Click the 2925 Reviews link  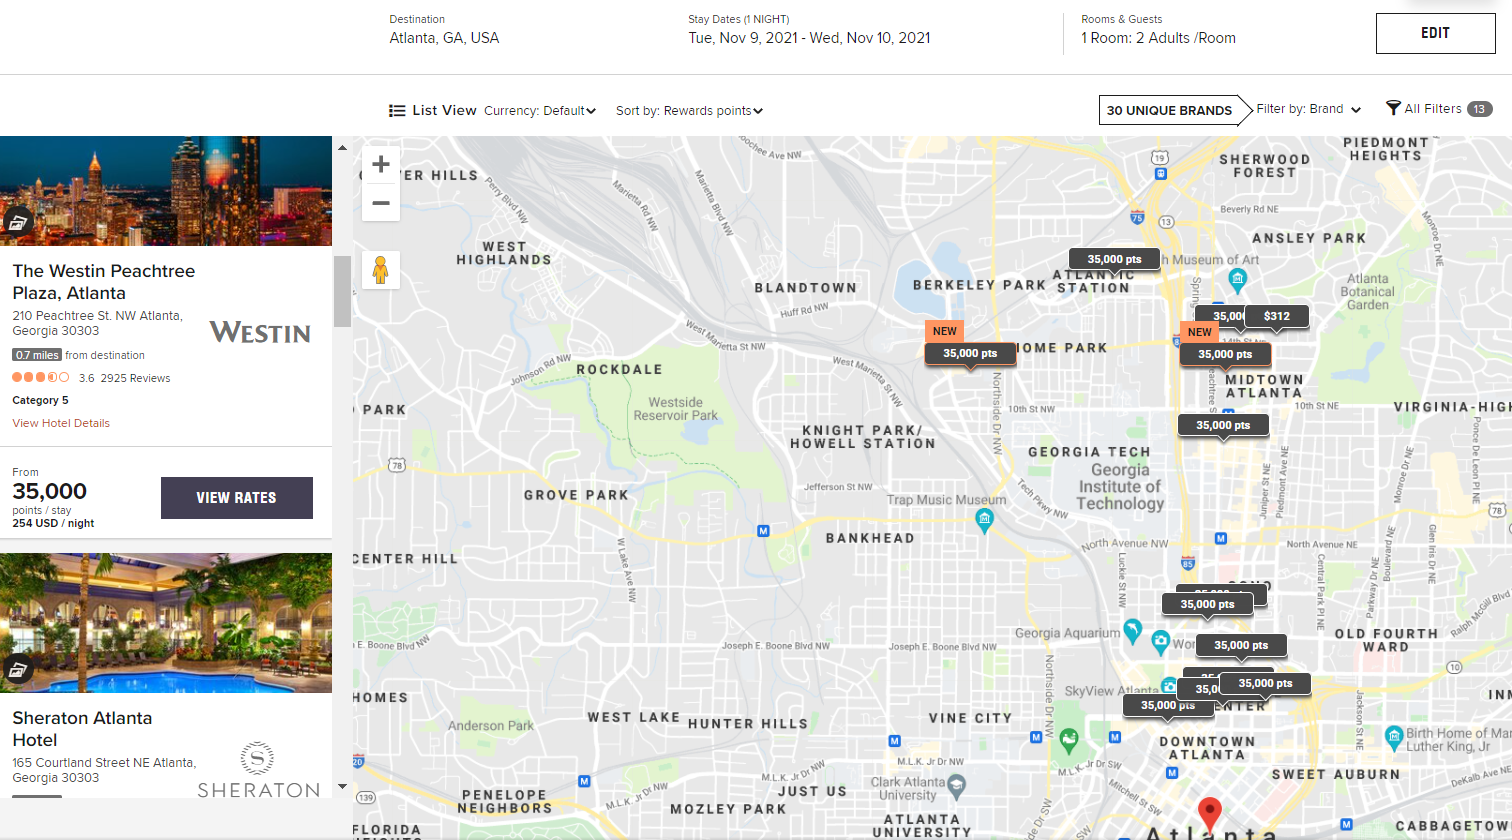pos(135,378)
